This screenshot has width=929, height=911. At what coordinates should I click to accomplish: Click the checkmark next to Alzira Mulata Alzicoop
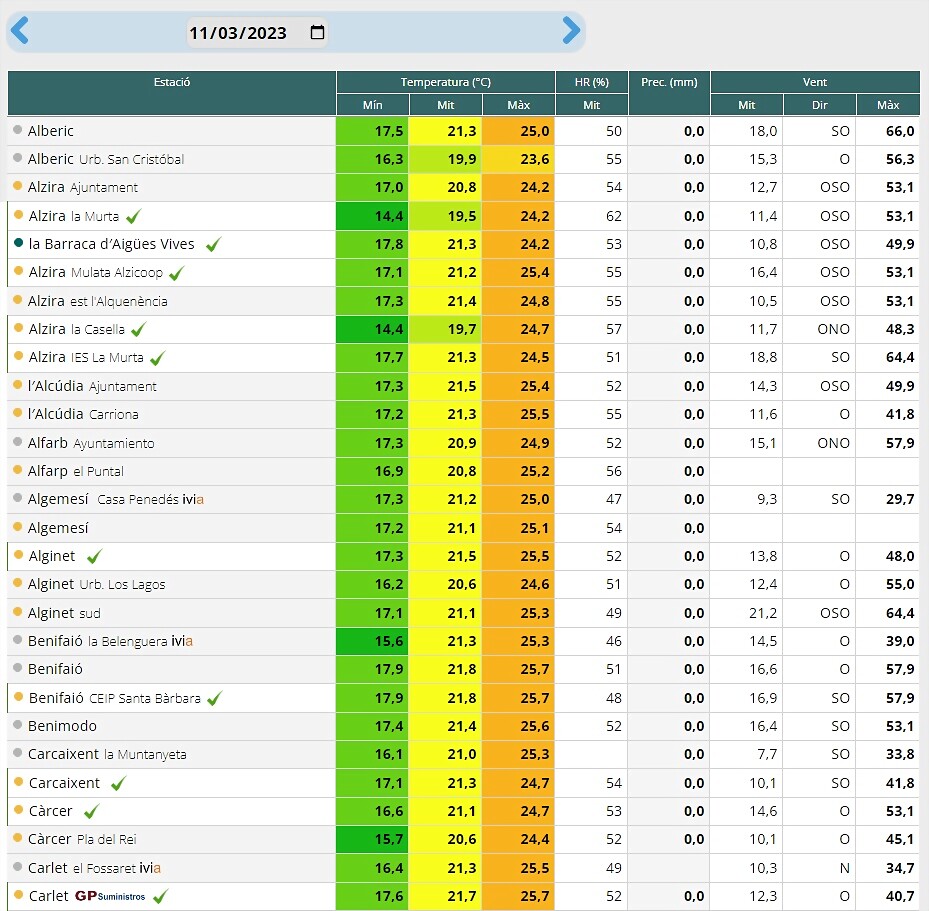tap(177, 272)
